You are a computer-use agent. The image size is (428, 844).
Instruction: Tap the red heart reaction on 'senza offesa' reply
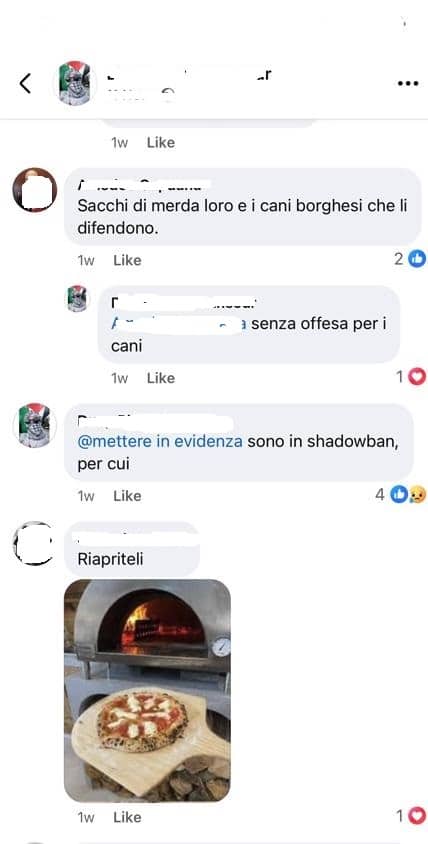[417, 377]
